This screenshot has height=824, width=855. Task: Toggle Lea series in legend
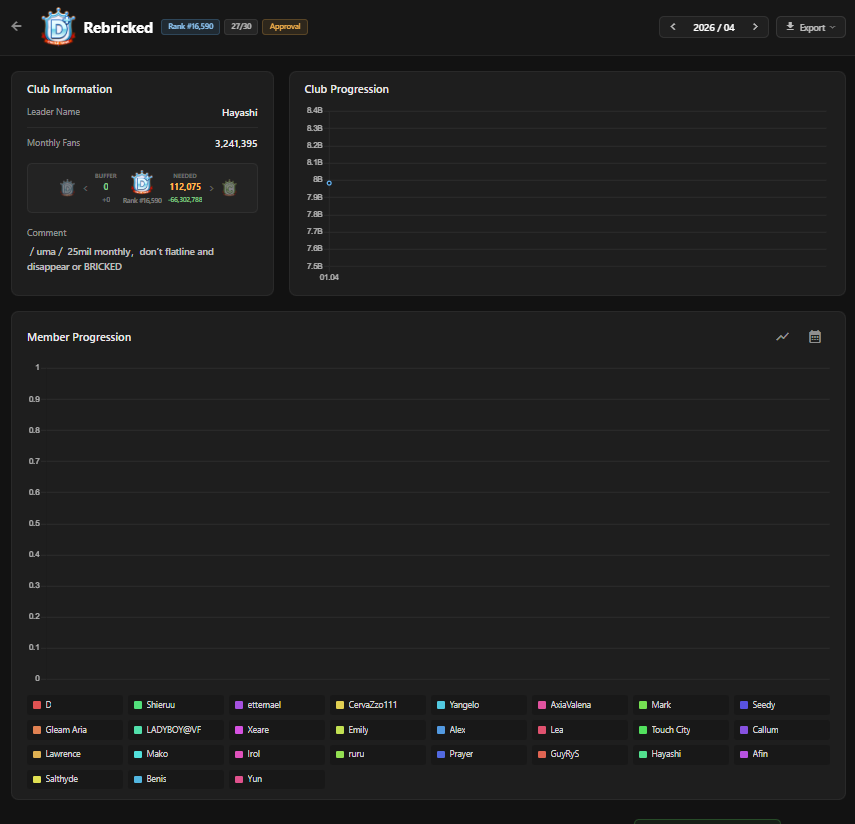[580, 730]
